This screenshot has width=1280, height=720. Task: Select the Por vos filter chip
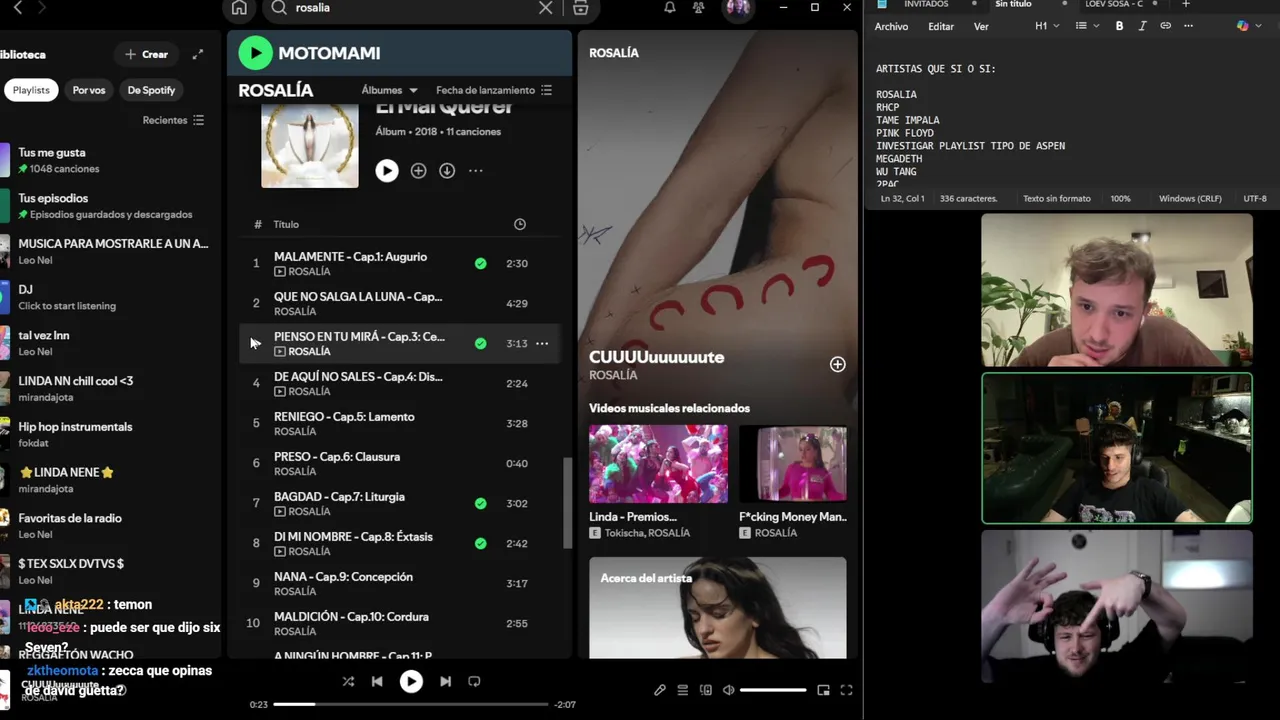tap(88, 90)
